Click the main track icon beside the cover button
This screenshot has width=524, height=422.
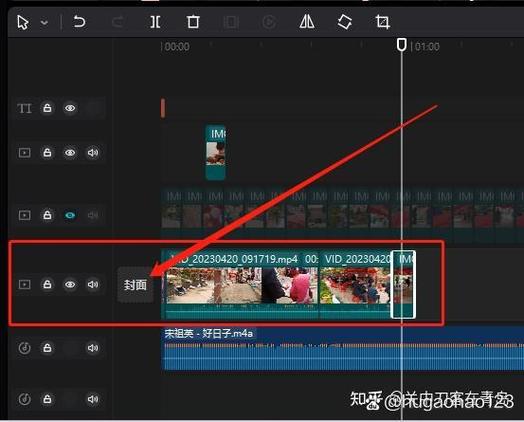tap(24, 284)
